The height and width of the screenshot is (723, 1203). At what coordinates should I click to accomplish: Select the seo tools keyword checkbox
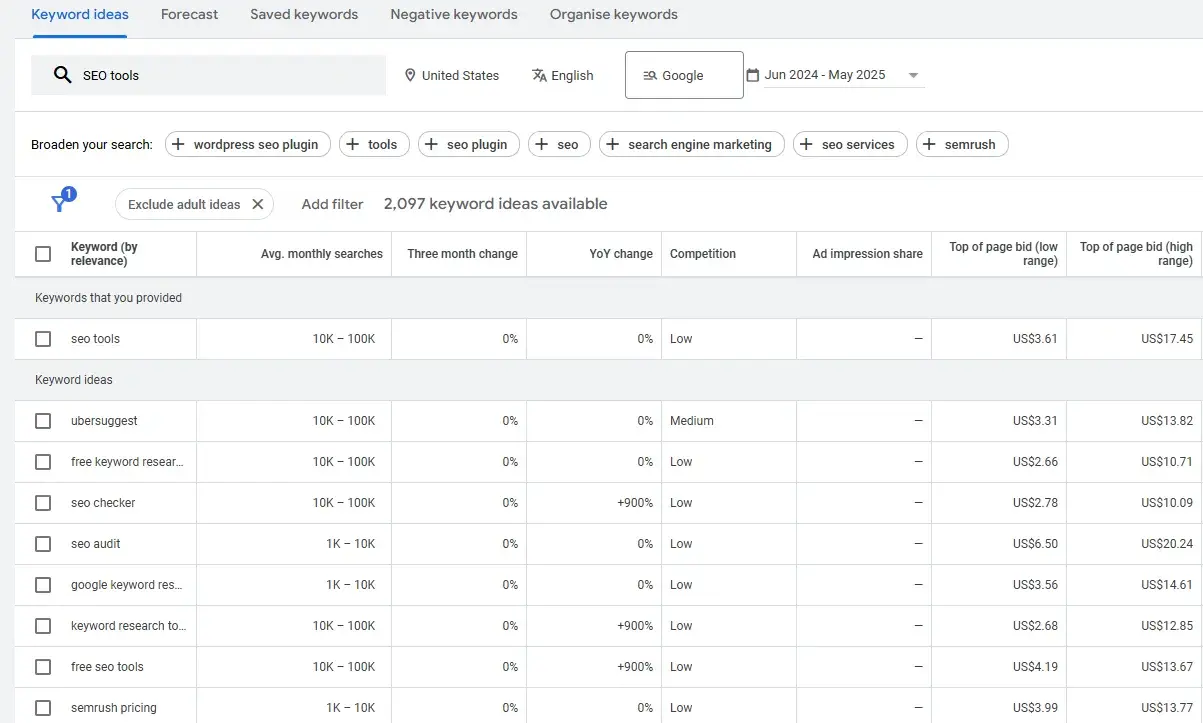[43, 338]
